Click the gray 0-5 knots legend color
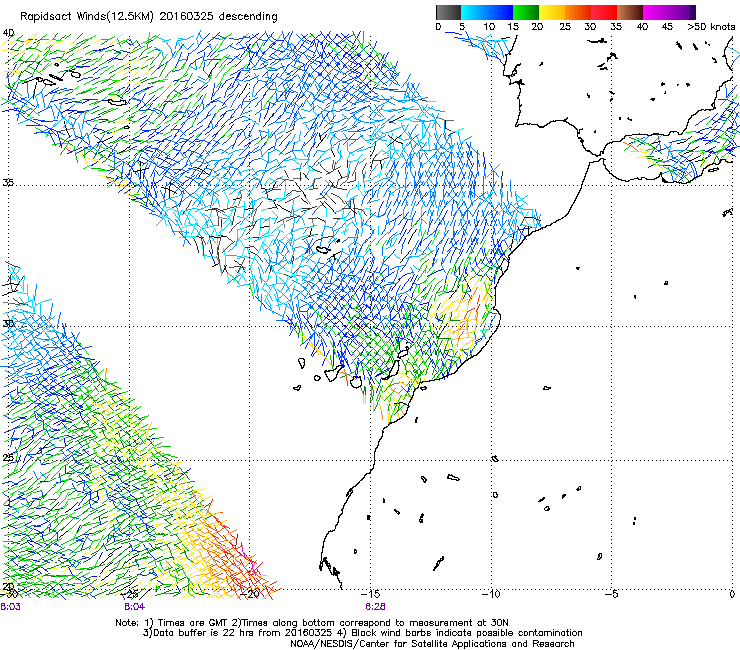740x650 pixels. [x=448, y=12]
